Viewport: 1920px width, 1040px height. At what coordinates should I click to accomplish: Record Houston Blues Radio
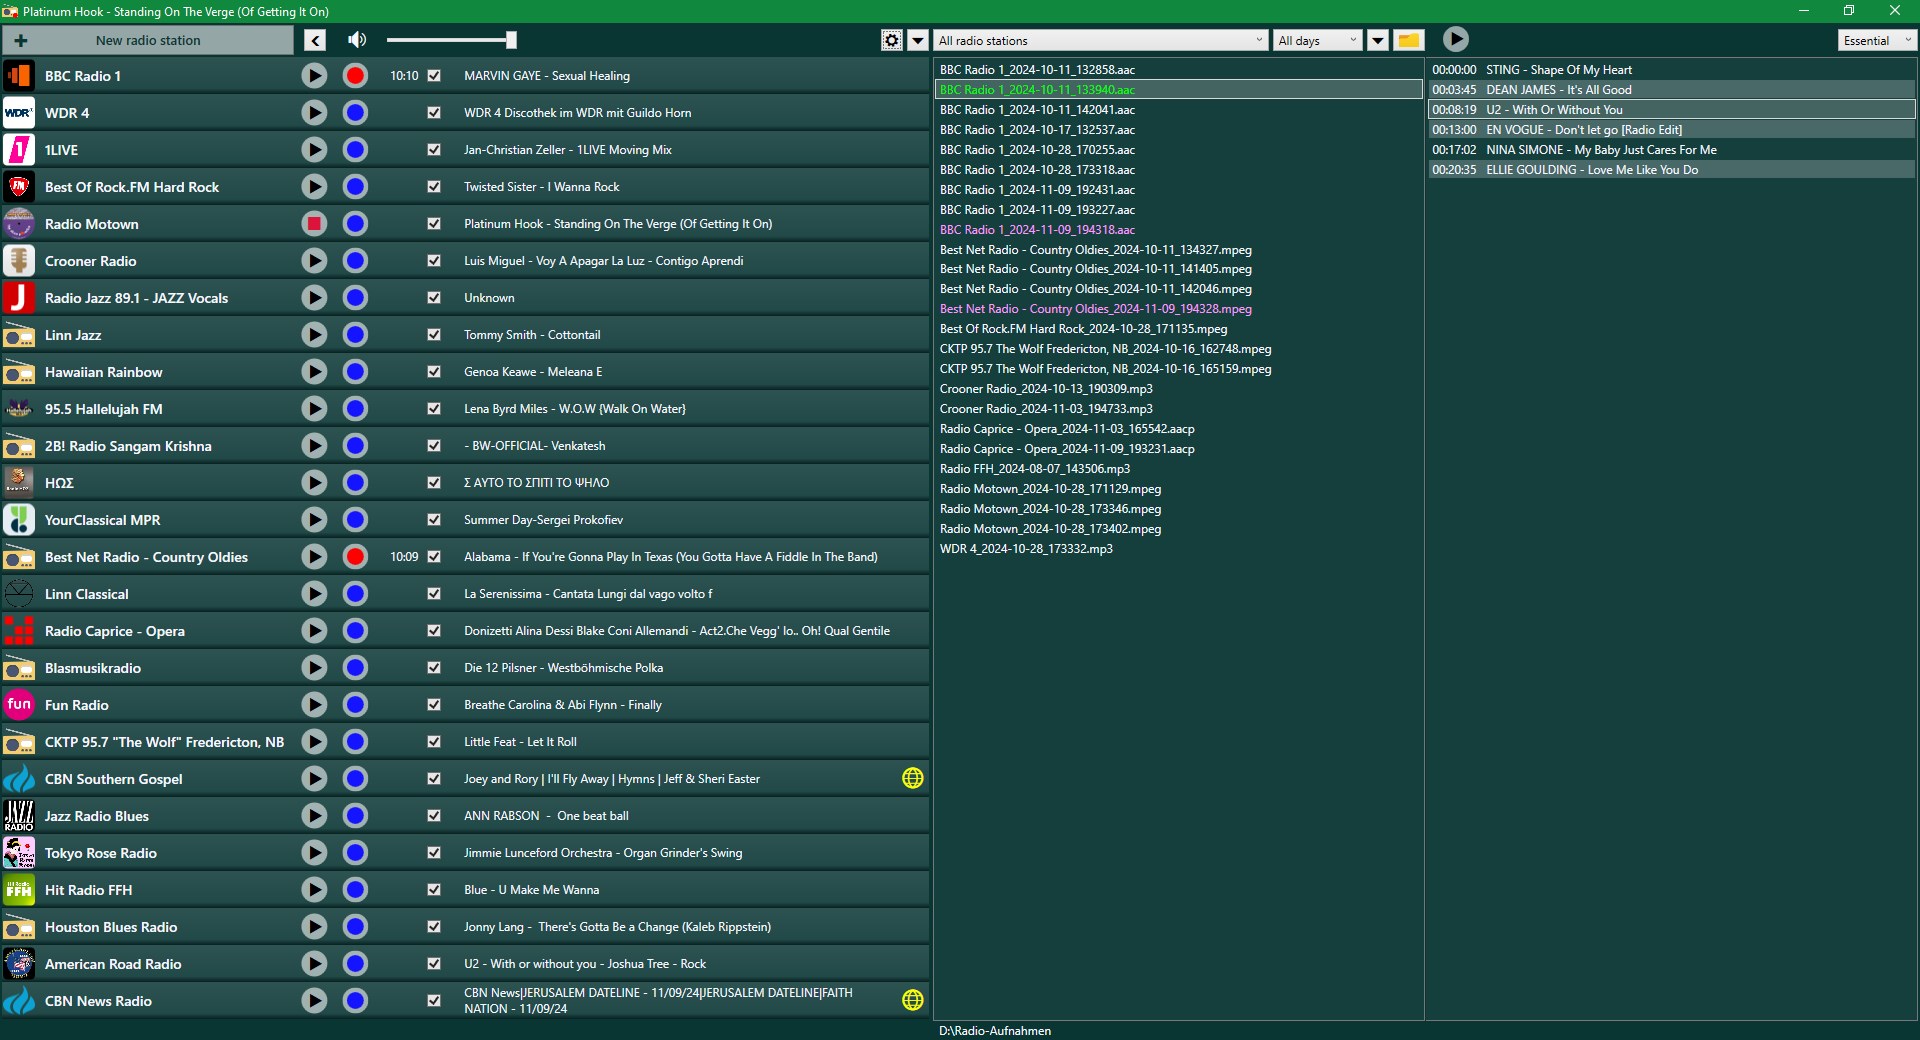pyautogui.click(x=355, y=926)
